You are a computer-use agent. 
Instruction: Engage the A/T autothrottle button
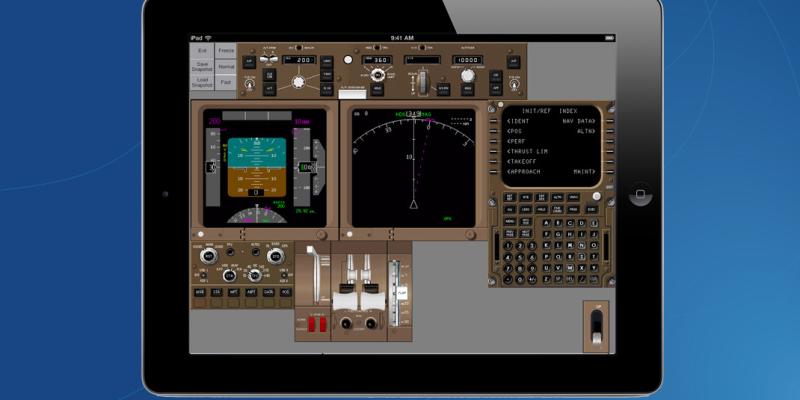click(x=269, y=88)
